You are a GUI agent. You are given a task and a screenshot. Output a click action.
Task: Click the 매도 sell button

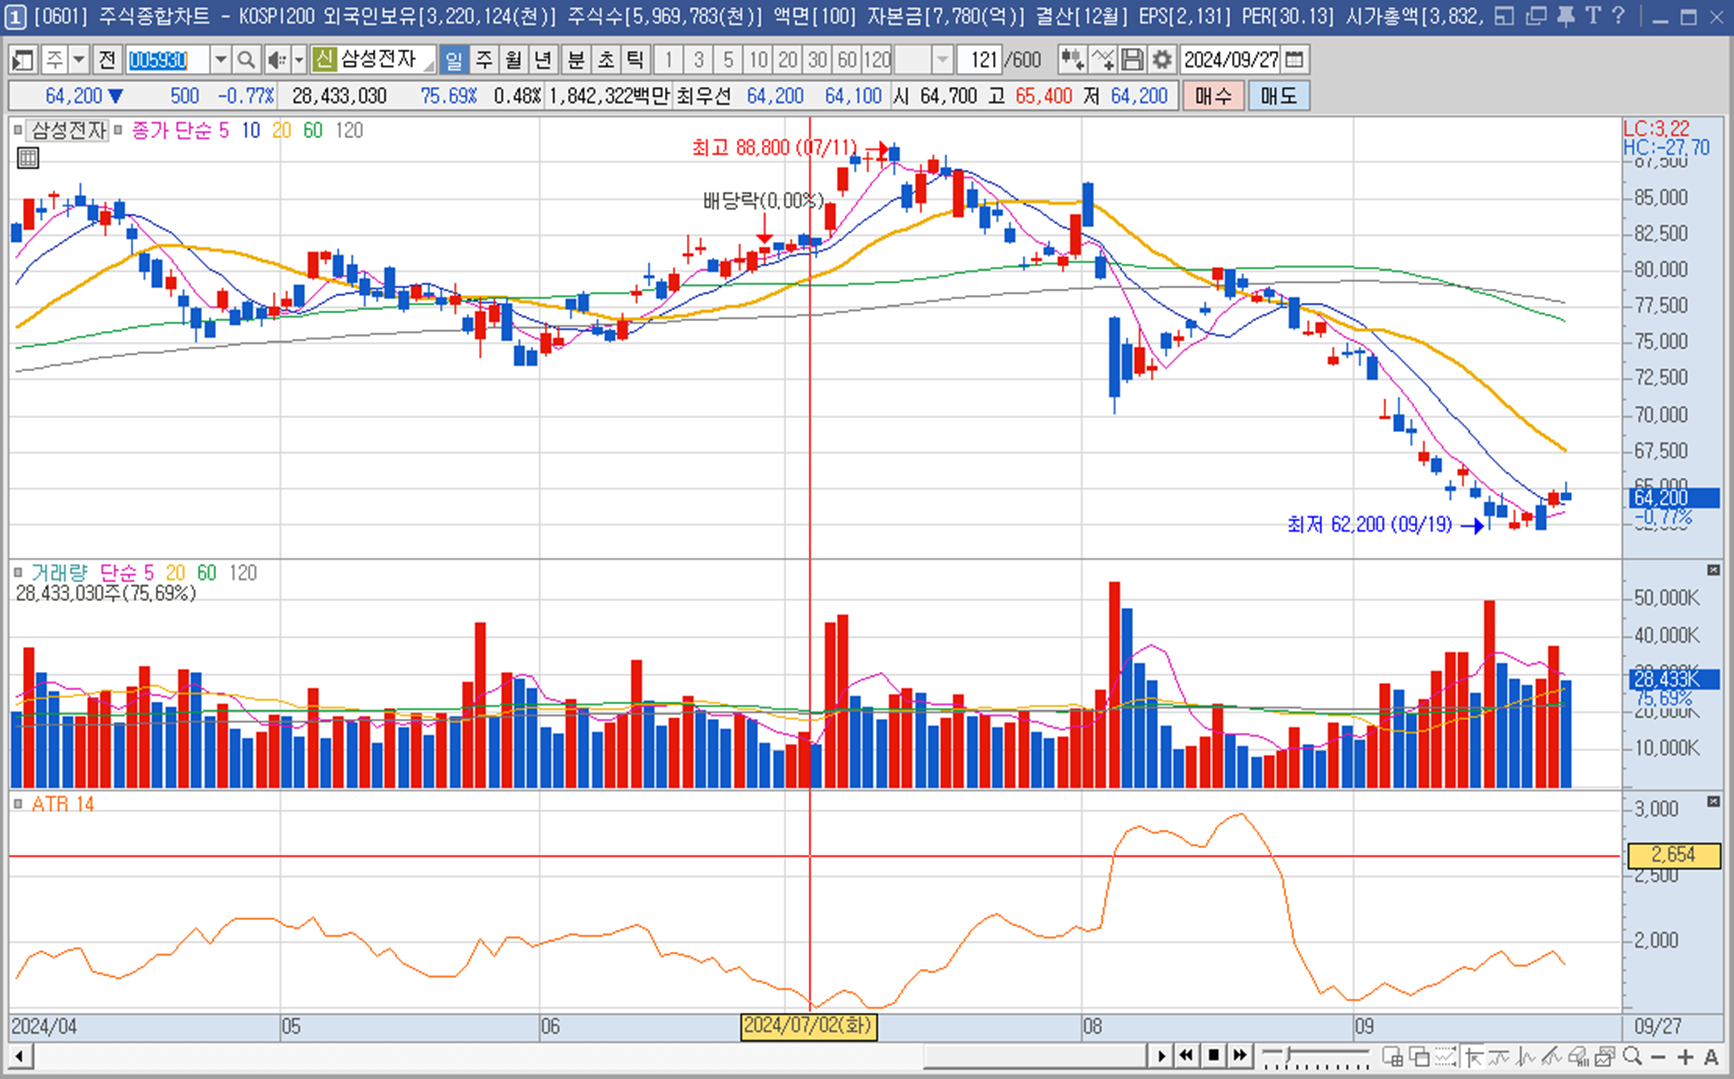(1278, 96)
